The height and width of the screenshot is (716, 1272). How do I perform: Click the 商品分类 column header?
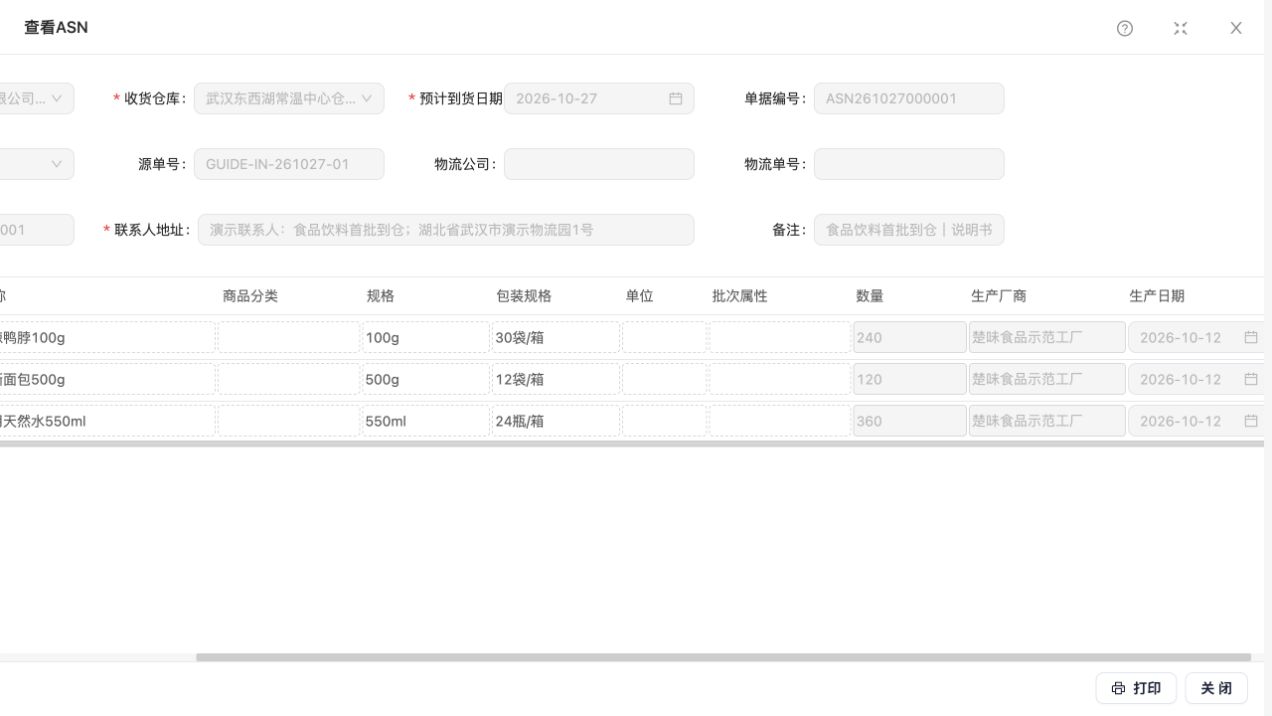point(250,296)
